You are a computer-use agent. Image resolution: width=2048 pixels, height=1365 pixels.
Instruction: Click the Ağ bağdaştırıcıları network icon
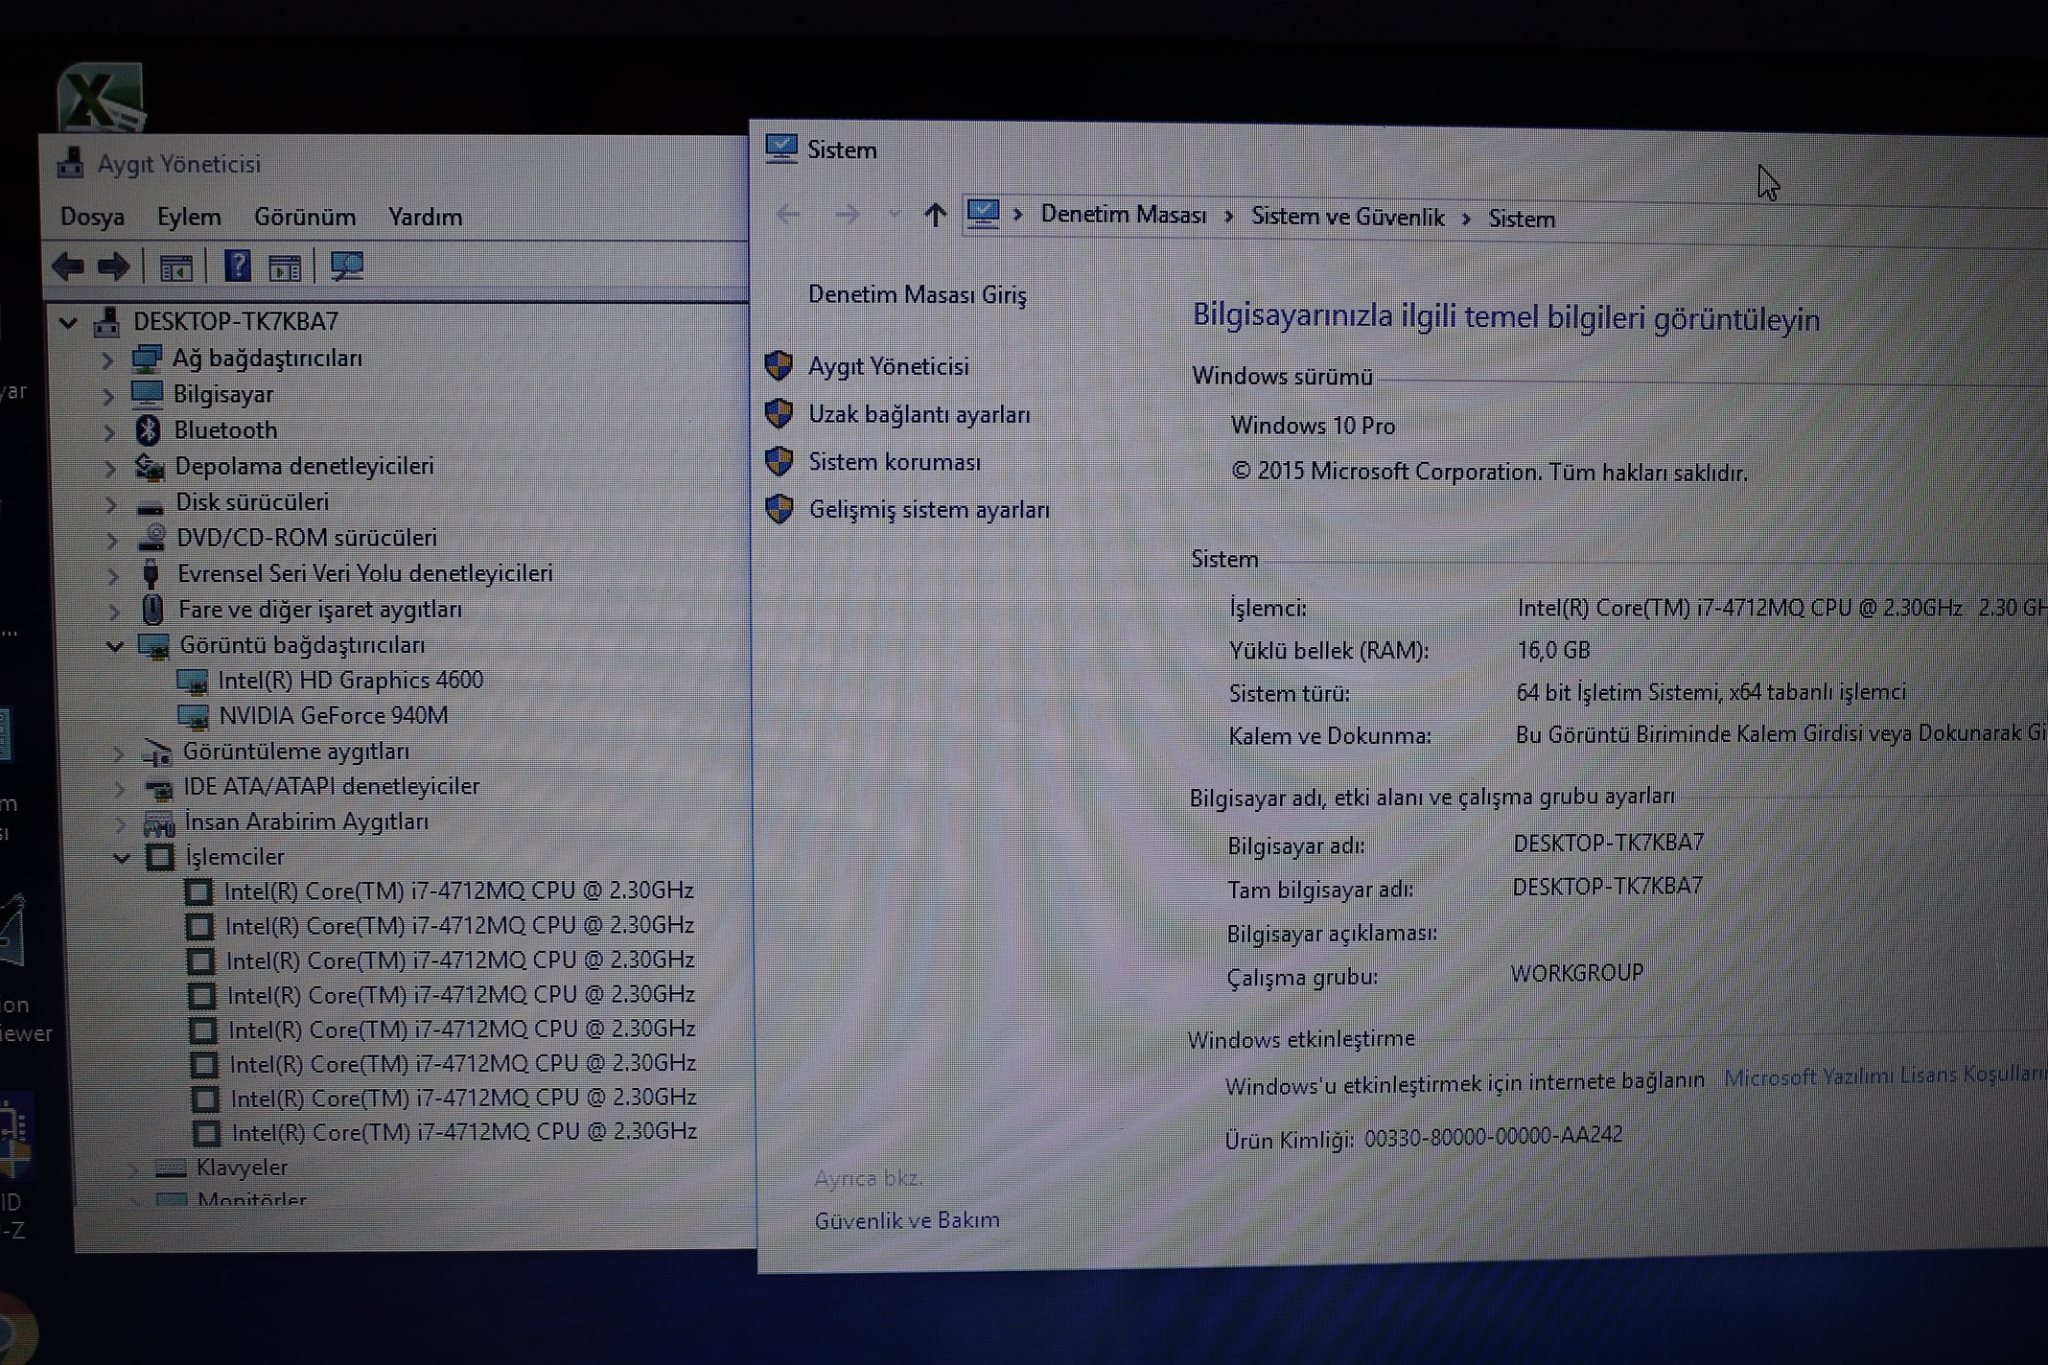click(x=146, y=358)
